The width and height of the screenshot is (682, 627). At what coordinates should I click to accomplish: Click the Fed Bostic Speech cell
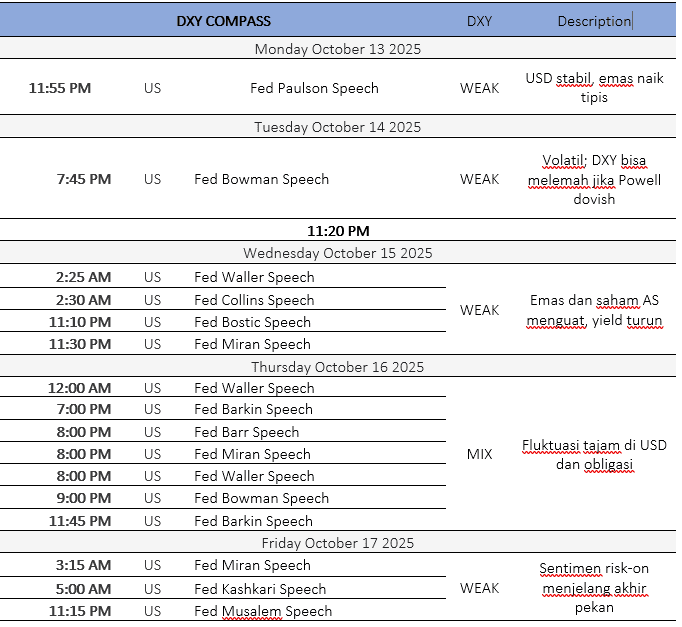(x=252, y=322)
